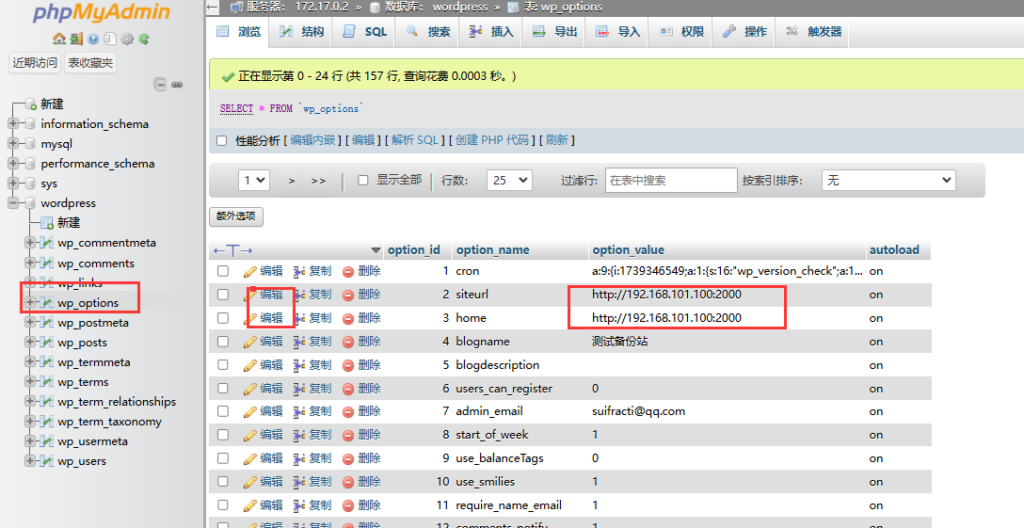
Task: Sort by the option_name column header
Action: (492, 250)
